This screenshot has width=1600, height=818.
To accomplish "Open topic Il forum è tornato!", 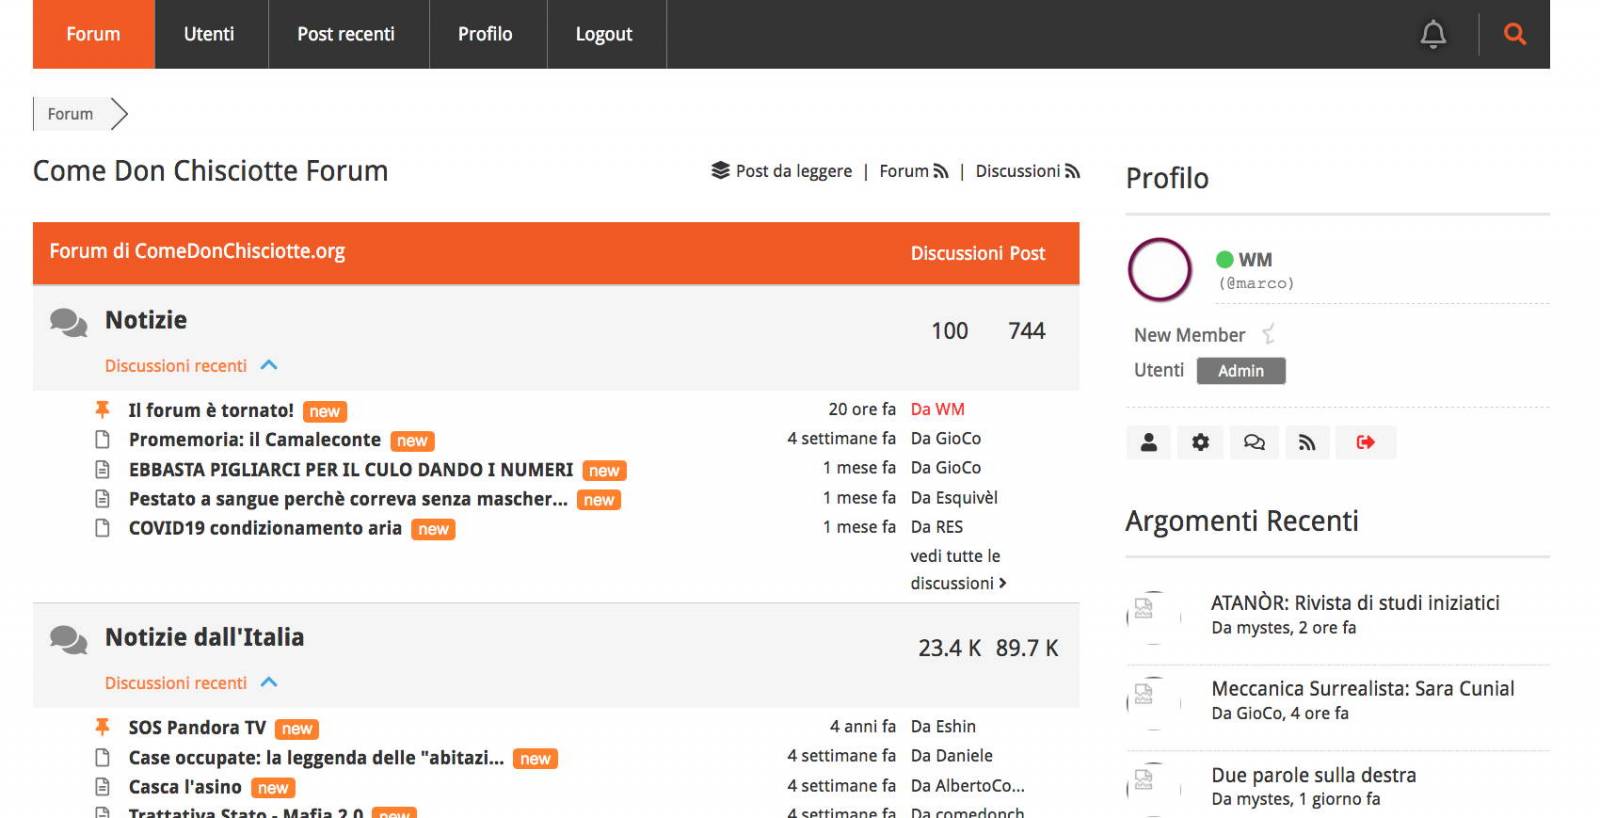I will click(x=211, y=410).
